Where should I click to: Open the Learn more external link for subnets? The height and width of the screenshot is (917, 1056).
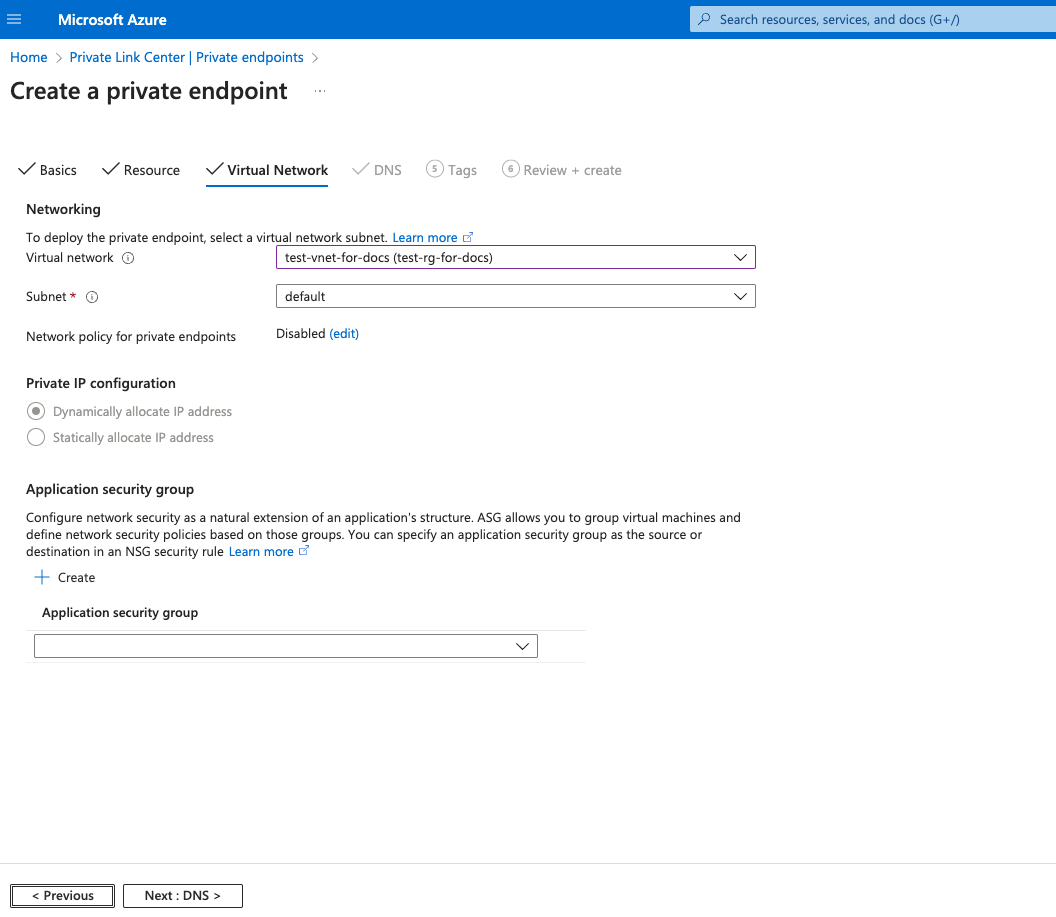[425, 237]
